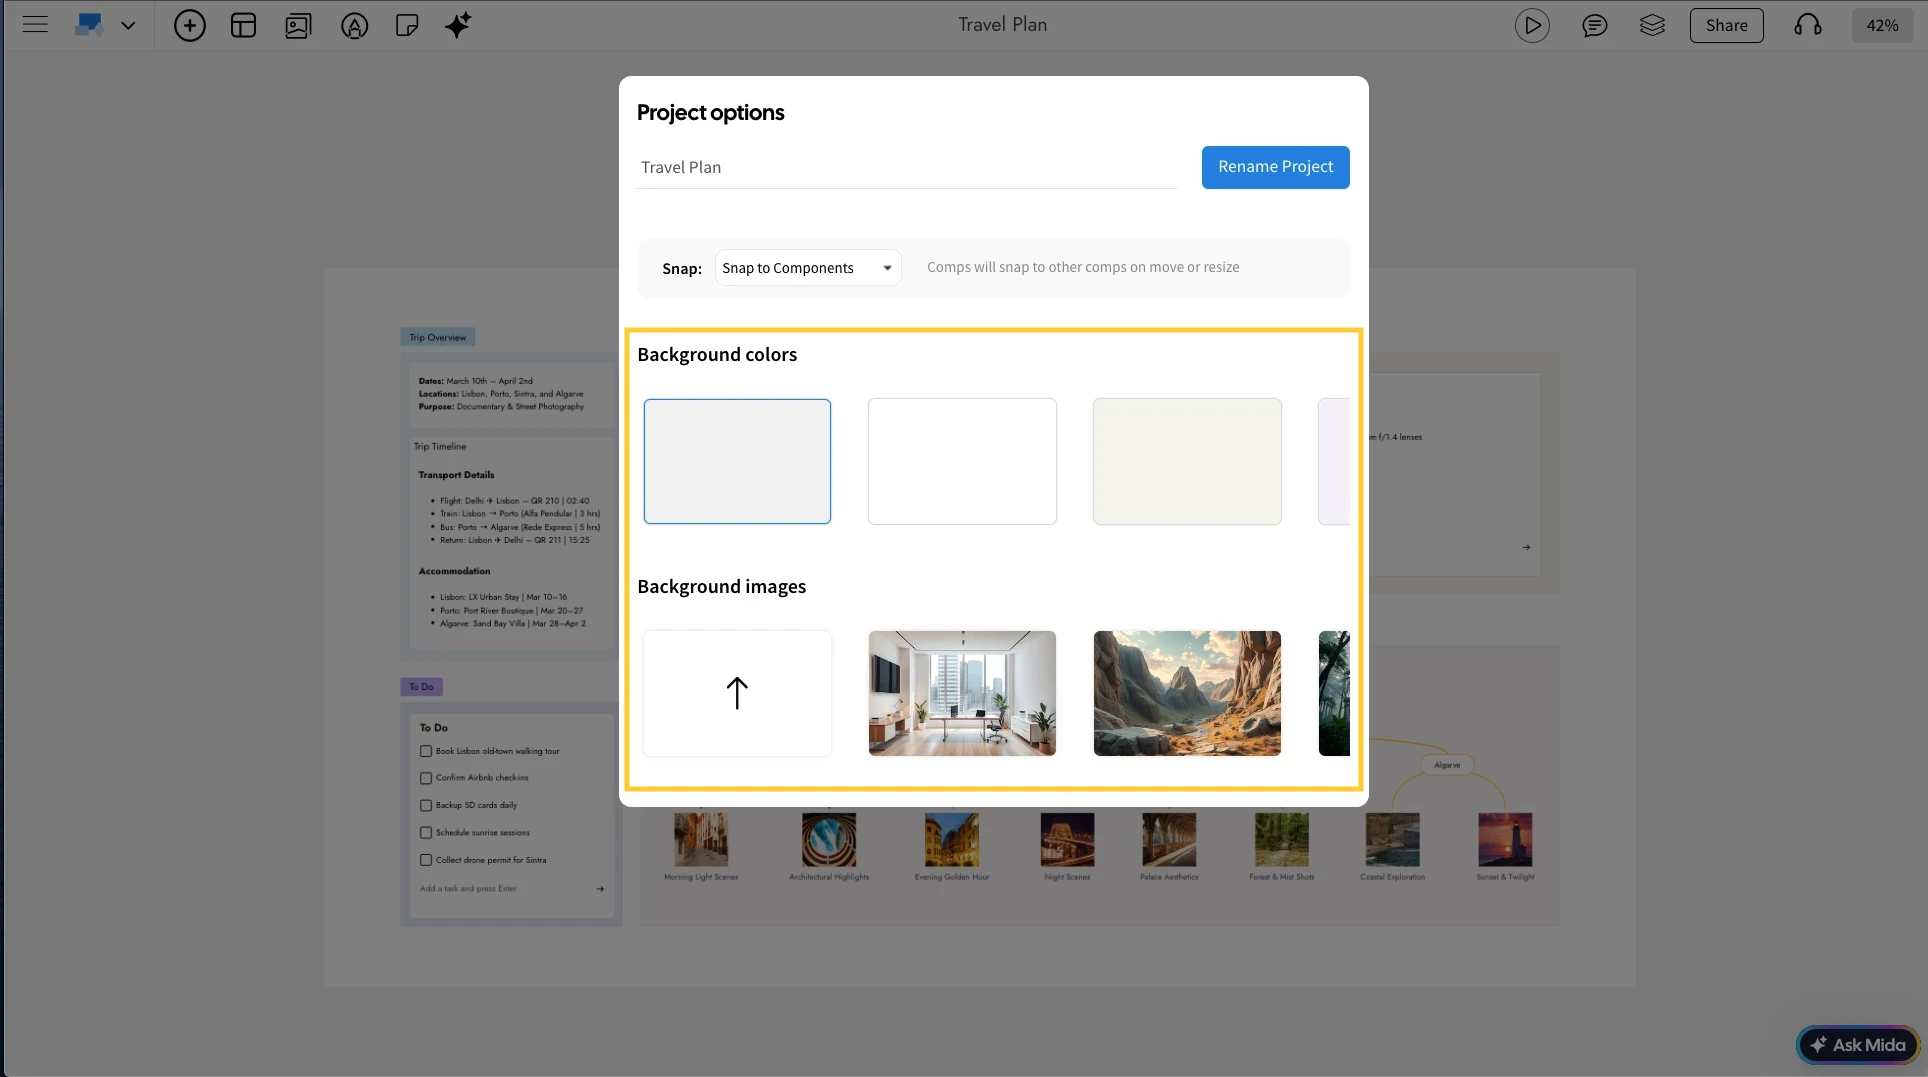The height and width of the screenshot is (1077, 1928).
Task: Tick the Backup SD cards daily checkbox
Action: tap(426, 805)
